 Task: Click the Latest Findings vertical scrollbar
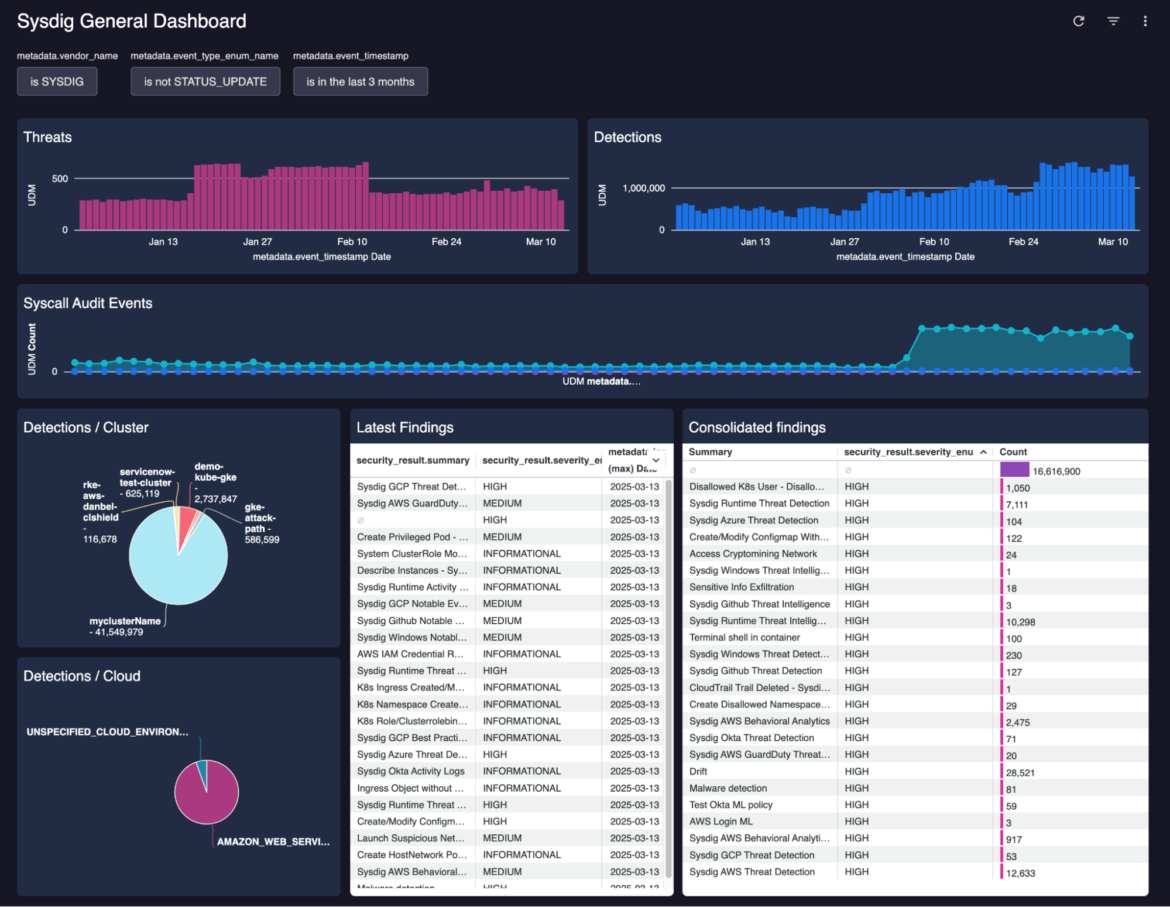click(669, 679)
